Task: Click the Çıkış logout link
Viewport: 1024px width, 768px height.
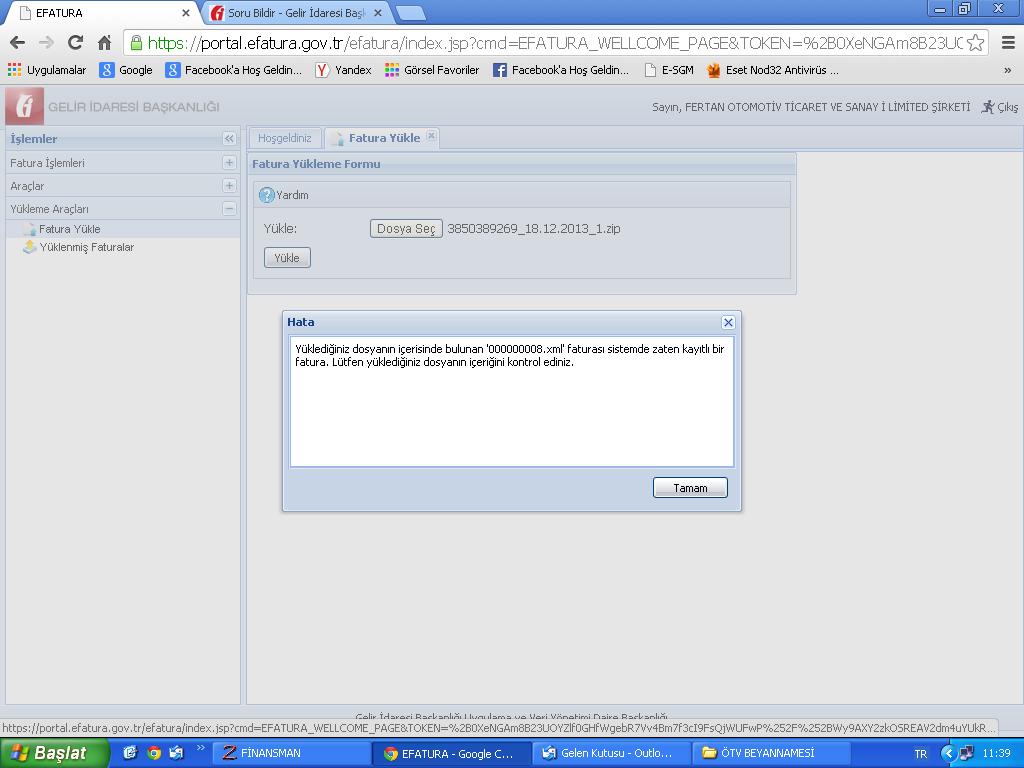Action: click(x=1000, y=107)
